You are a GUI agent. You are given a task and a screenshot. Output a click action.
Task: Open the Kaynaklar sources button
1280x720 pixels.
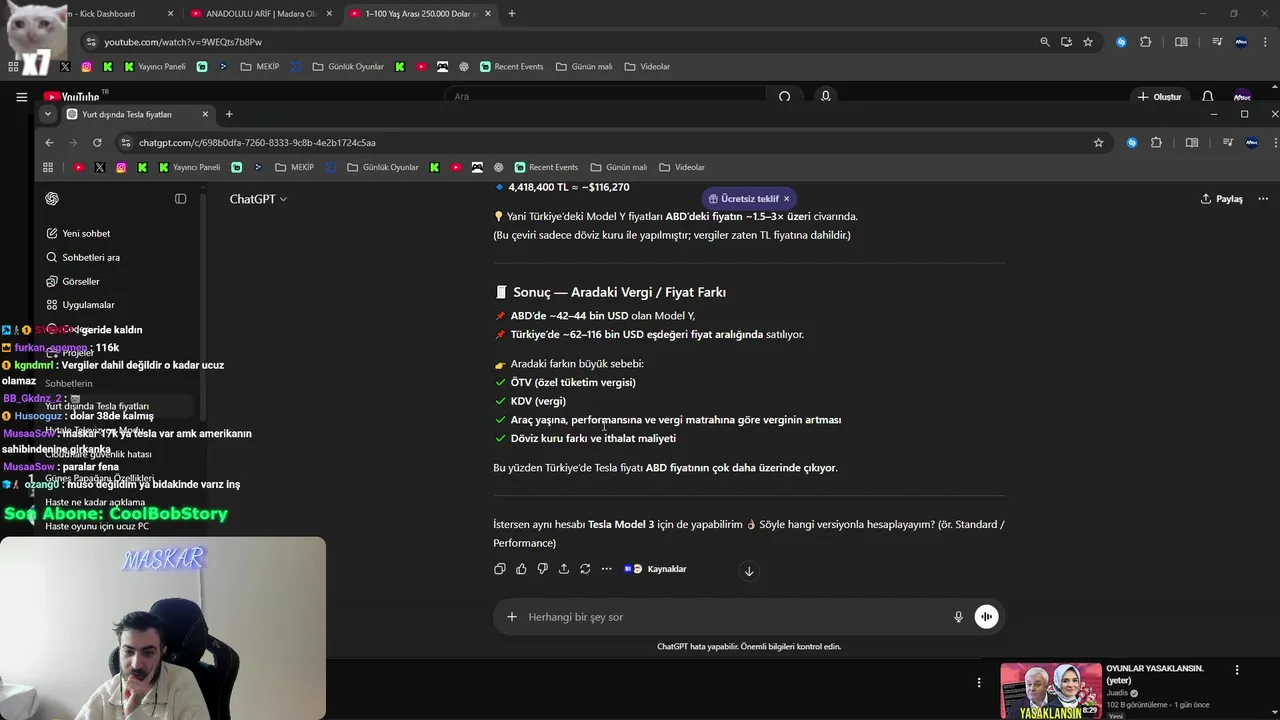[655, 569]
